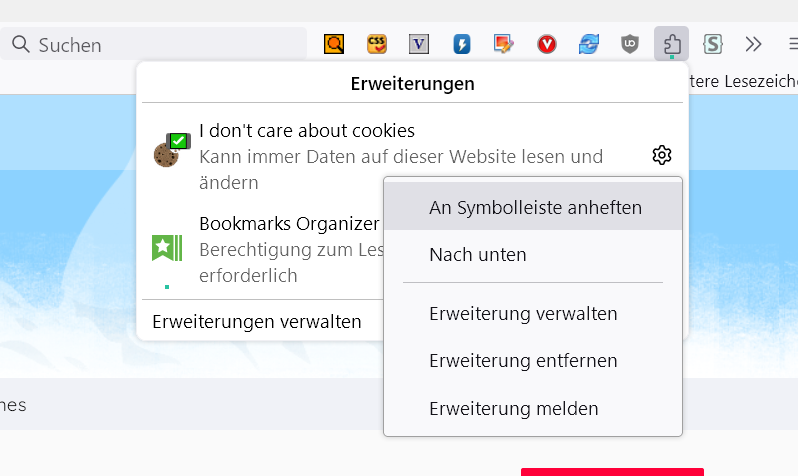Expand the toolbar overflow chevron
The height and width of the screenshot is (476, 798).
point(754,44)
